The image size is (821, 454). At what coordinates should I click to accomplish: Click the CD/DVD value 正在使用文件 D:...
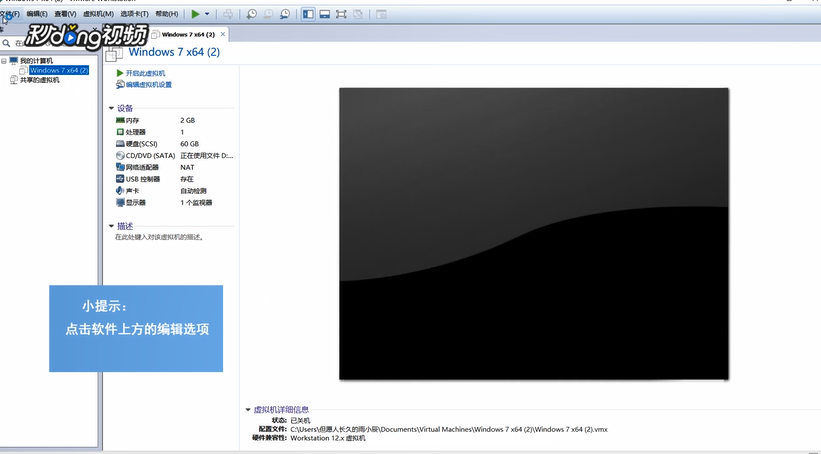click(x=207, y=156)
